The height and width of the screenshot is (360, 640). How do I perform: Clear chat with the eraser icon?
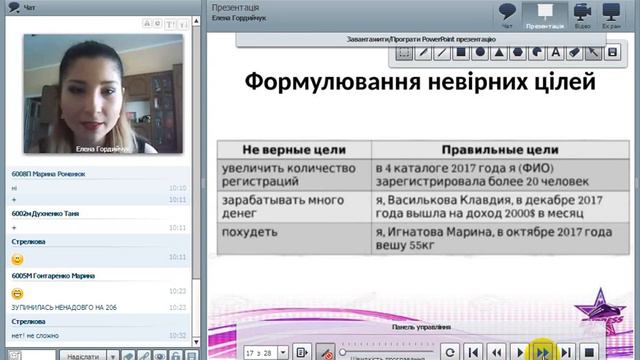128,356
